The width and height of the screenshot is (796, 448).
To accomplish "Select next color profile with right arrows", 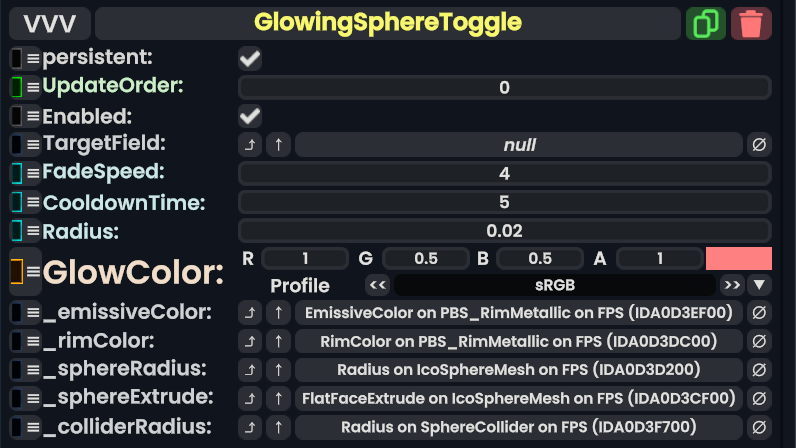I will pyautogui.click(x=731, y=285).
